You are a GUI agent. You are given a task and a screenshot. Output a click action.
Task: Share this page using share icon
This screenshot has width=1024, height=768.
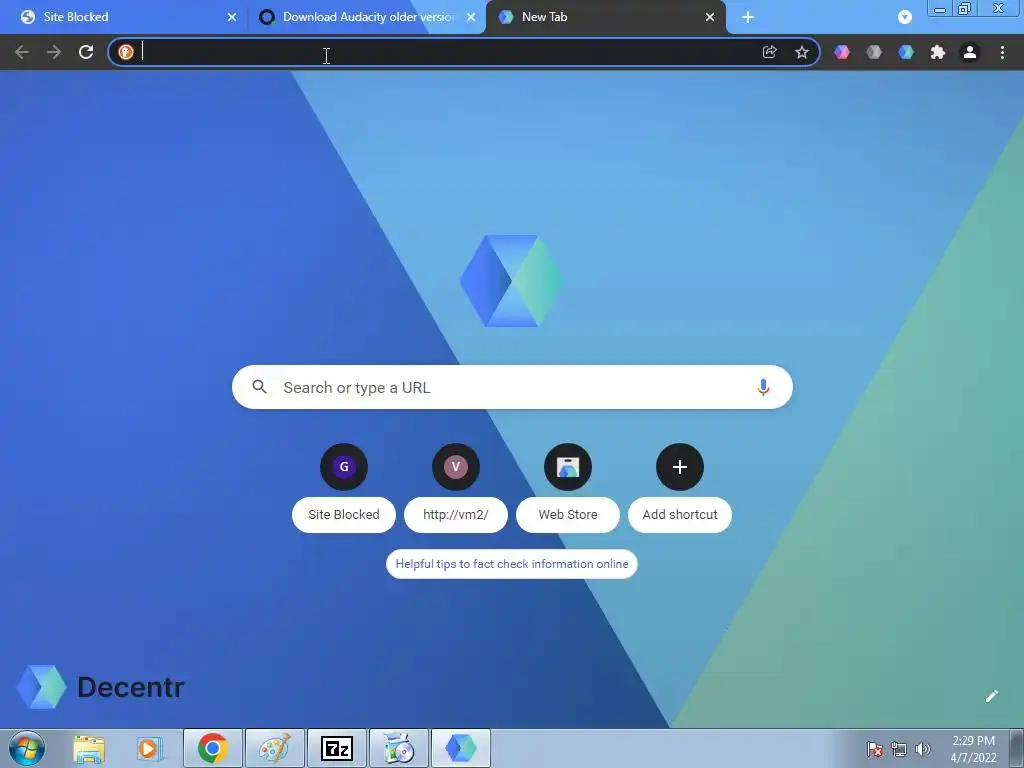pyautogui.click(x=769, y=52)
